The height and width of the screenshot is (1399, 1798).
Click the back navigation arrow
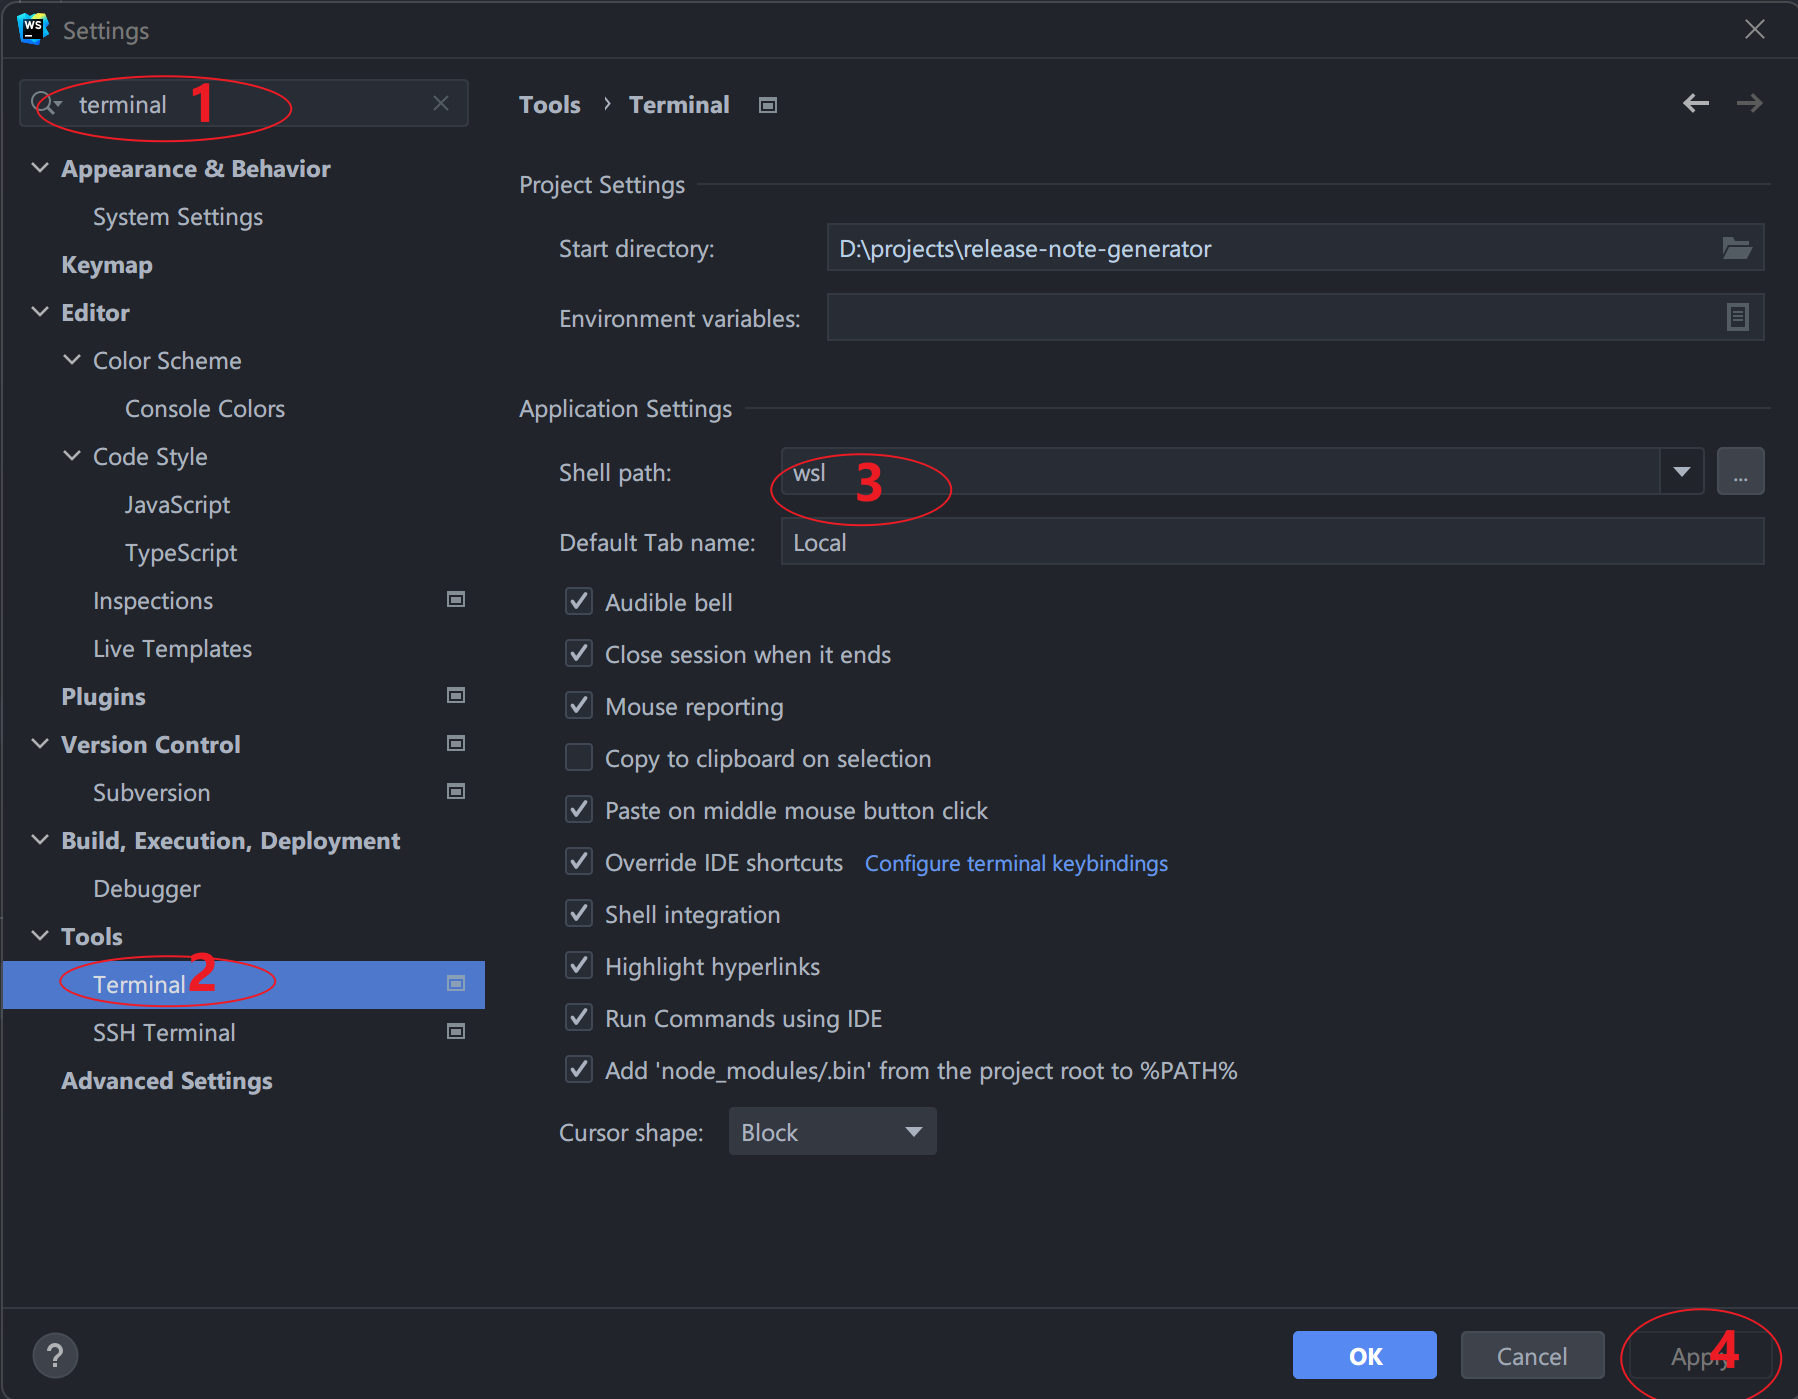1695,103
